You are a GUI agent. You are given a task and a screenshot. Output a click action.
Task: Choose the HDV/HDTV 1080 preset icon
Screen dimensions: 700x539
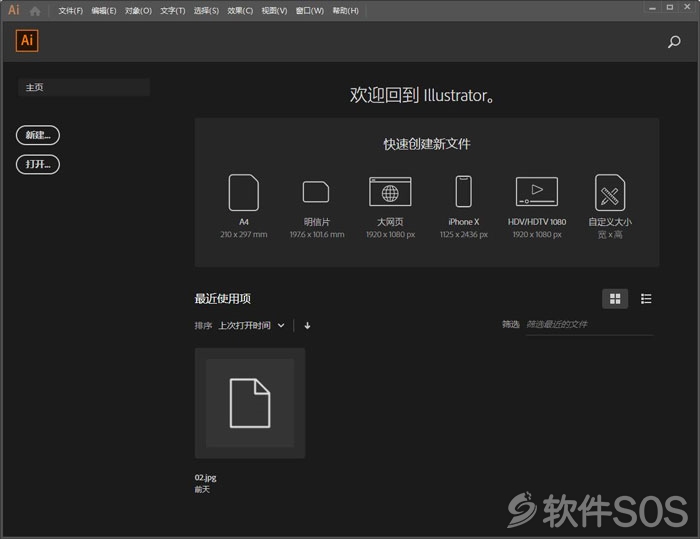(537, 192)
